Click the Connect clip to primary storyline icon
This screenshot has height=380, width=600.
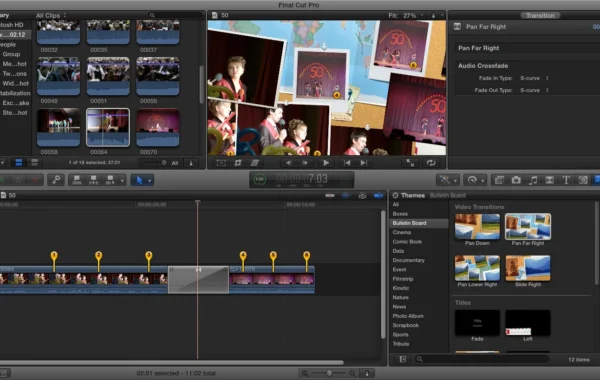(x=77, y=180)
